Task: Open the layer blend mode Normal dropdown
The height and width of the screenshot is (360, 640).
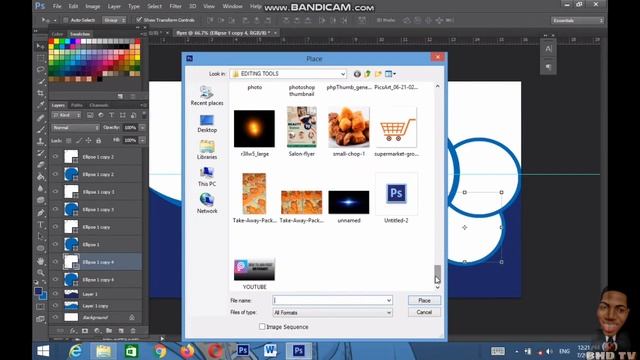Action: [76, 128]
